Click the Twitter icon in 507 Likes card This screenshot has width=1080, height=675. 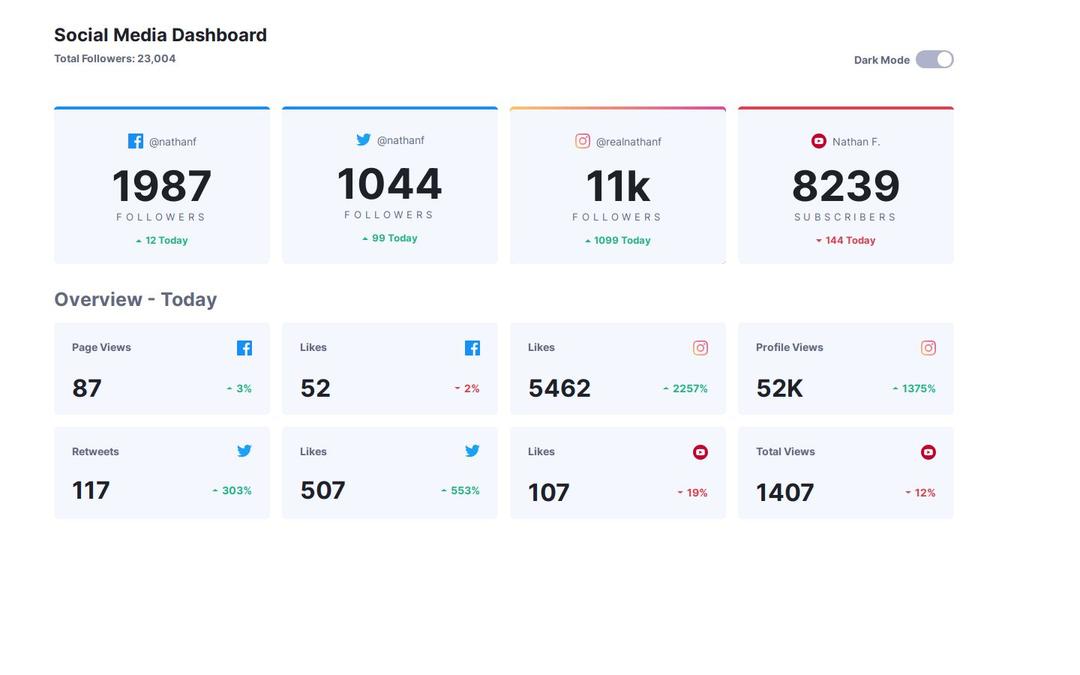[x=472, y=451]
